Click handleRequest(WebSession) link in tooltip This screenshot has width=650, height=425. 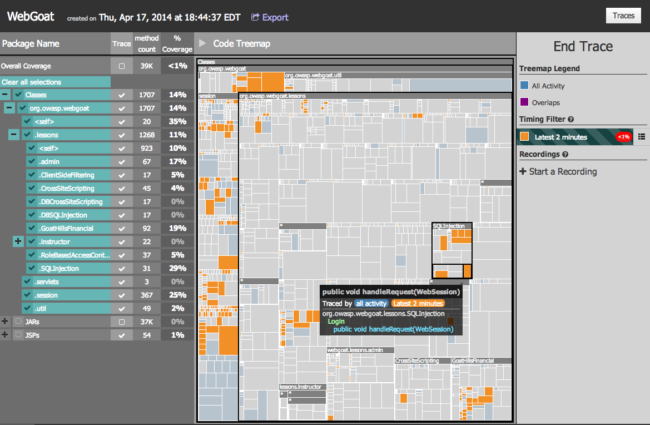click(x=393, y=329)
